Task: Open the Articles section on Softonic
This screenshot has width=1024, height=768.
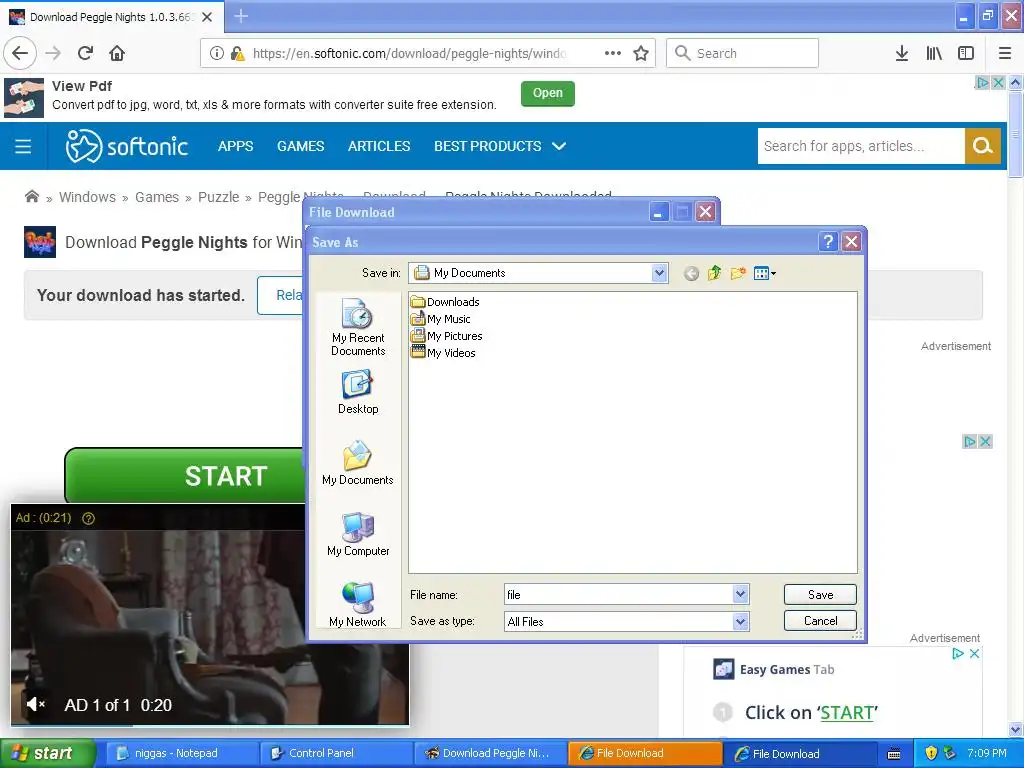Action: pyautogui.click(x=379, y=146)
